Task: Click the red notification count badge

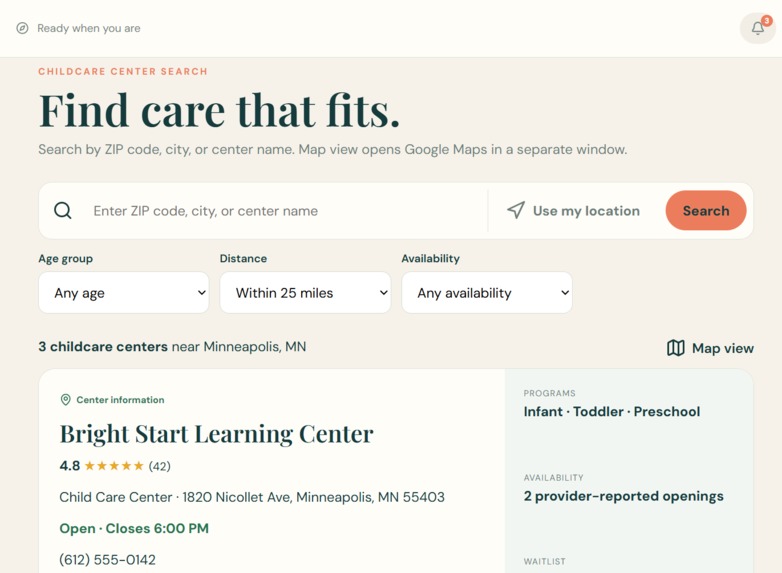Action: 767,21
